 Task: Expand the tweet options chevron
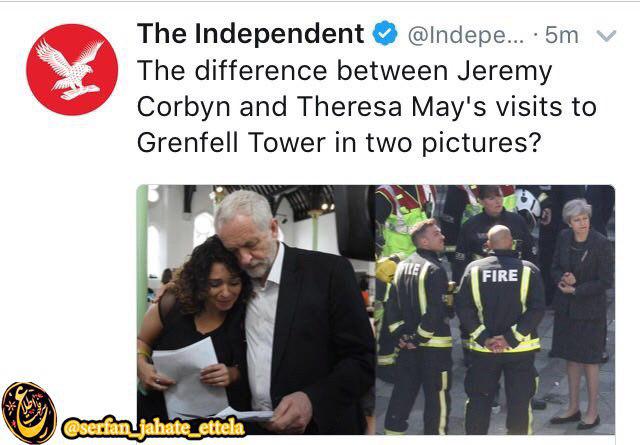click(x=606, y=36)
